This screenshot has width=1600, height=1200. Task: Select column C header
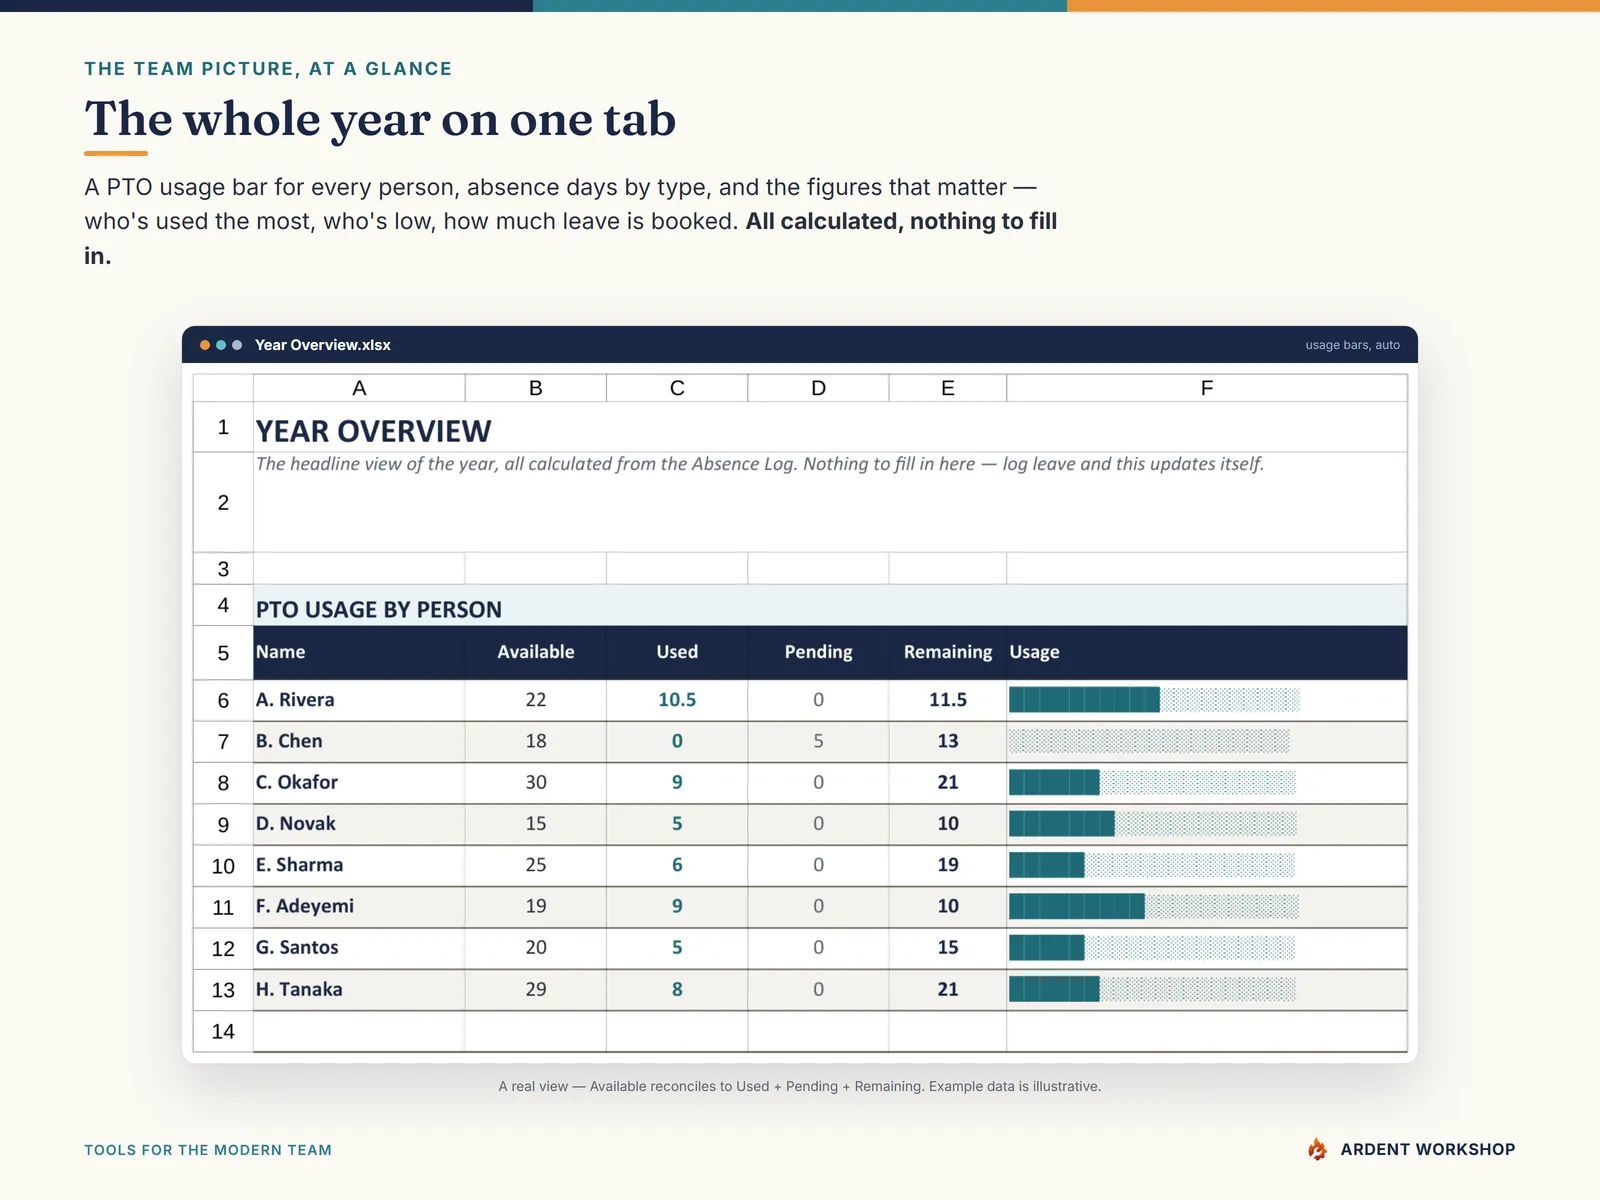point(677,388)
